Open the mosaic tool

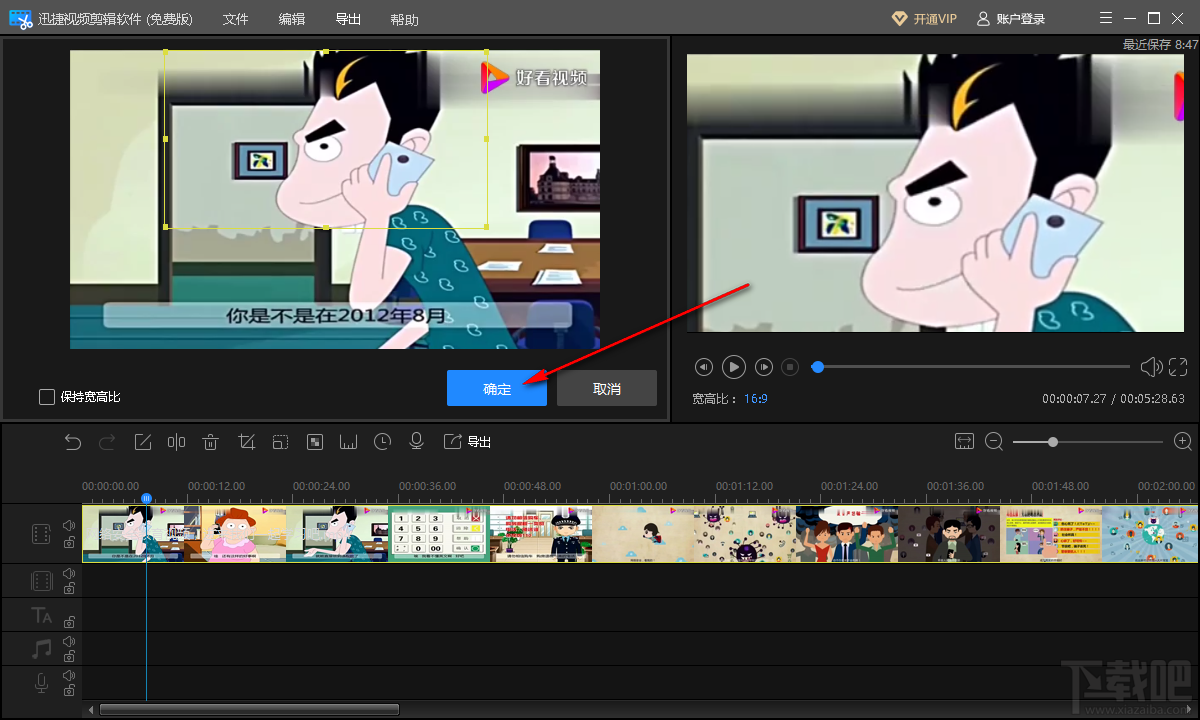(x=315, y=442)
